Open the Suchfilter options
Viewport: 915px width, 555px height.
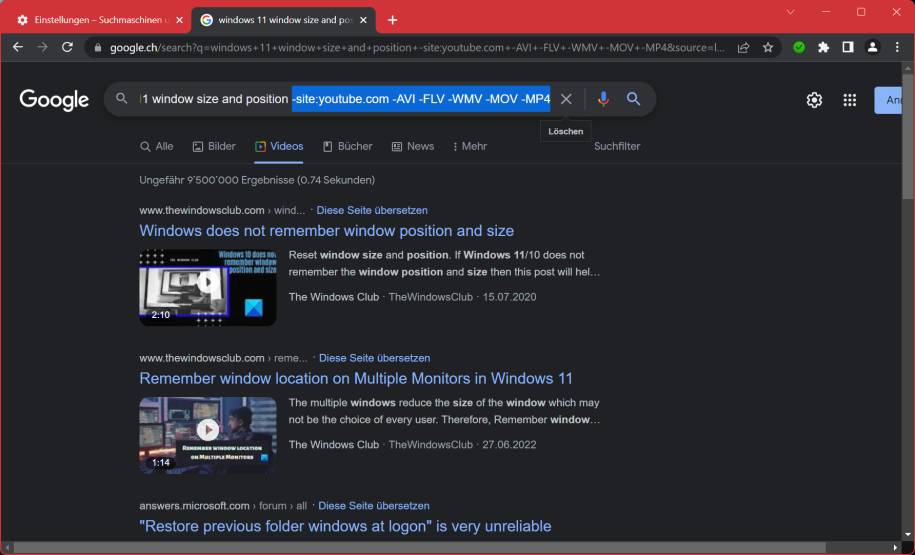pyautogui.click(x=617, y=146)
